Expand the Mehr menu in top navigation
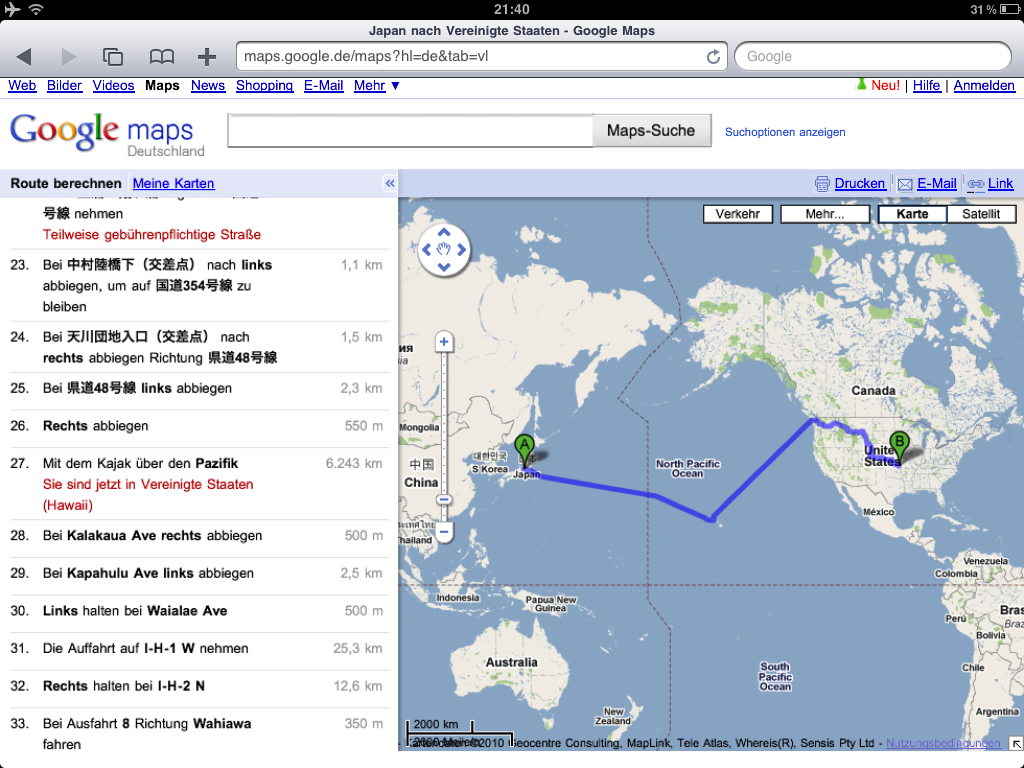 pyautogui.click(x=377, y=86)
